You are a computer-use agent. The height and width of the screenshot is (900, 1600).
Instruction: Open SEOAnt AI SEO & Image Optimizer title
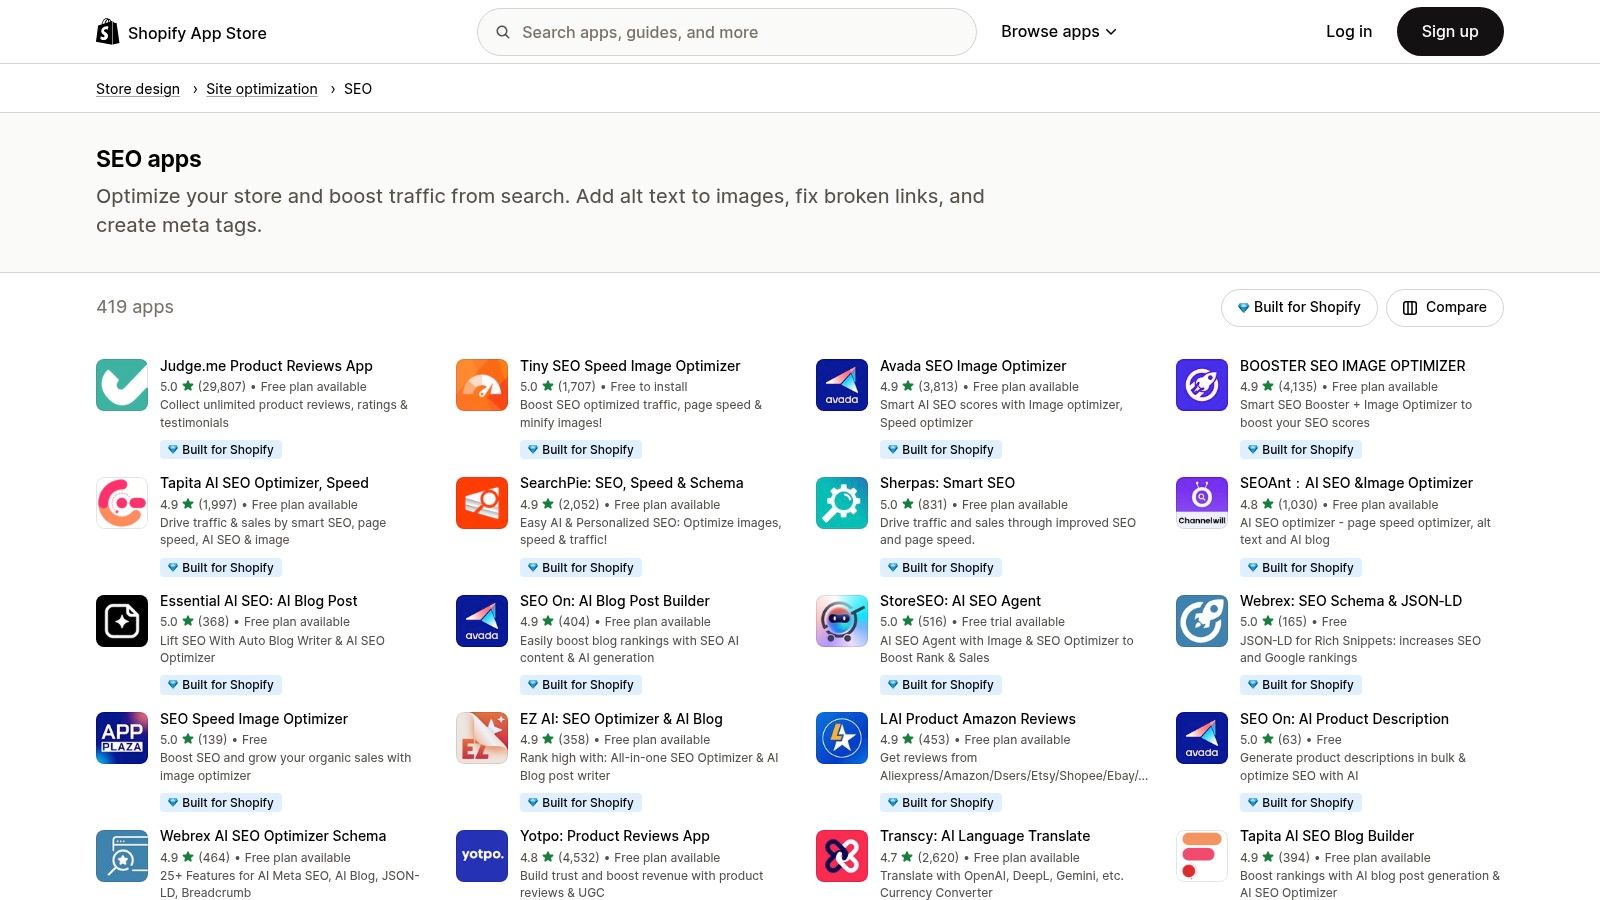(1356, 483)
